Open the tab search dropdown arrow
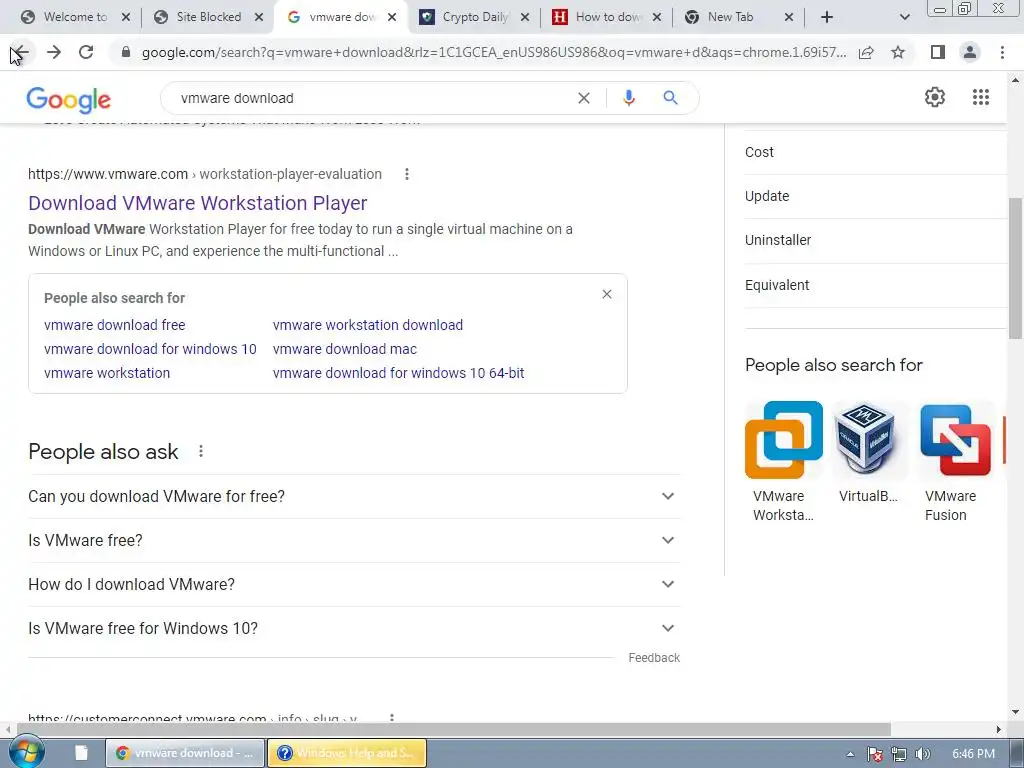Viewport: 1024px width, 768px height. pyautogui.click(x=904, y=17)
